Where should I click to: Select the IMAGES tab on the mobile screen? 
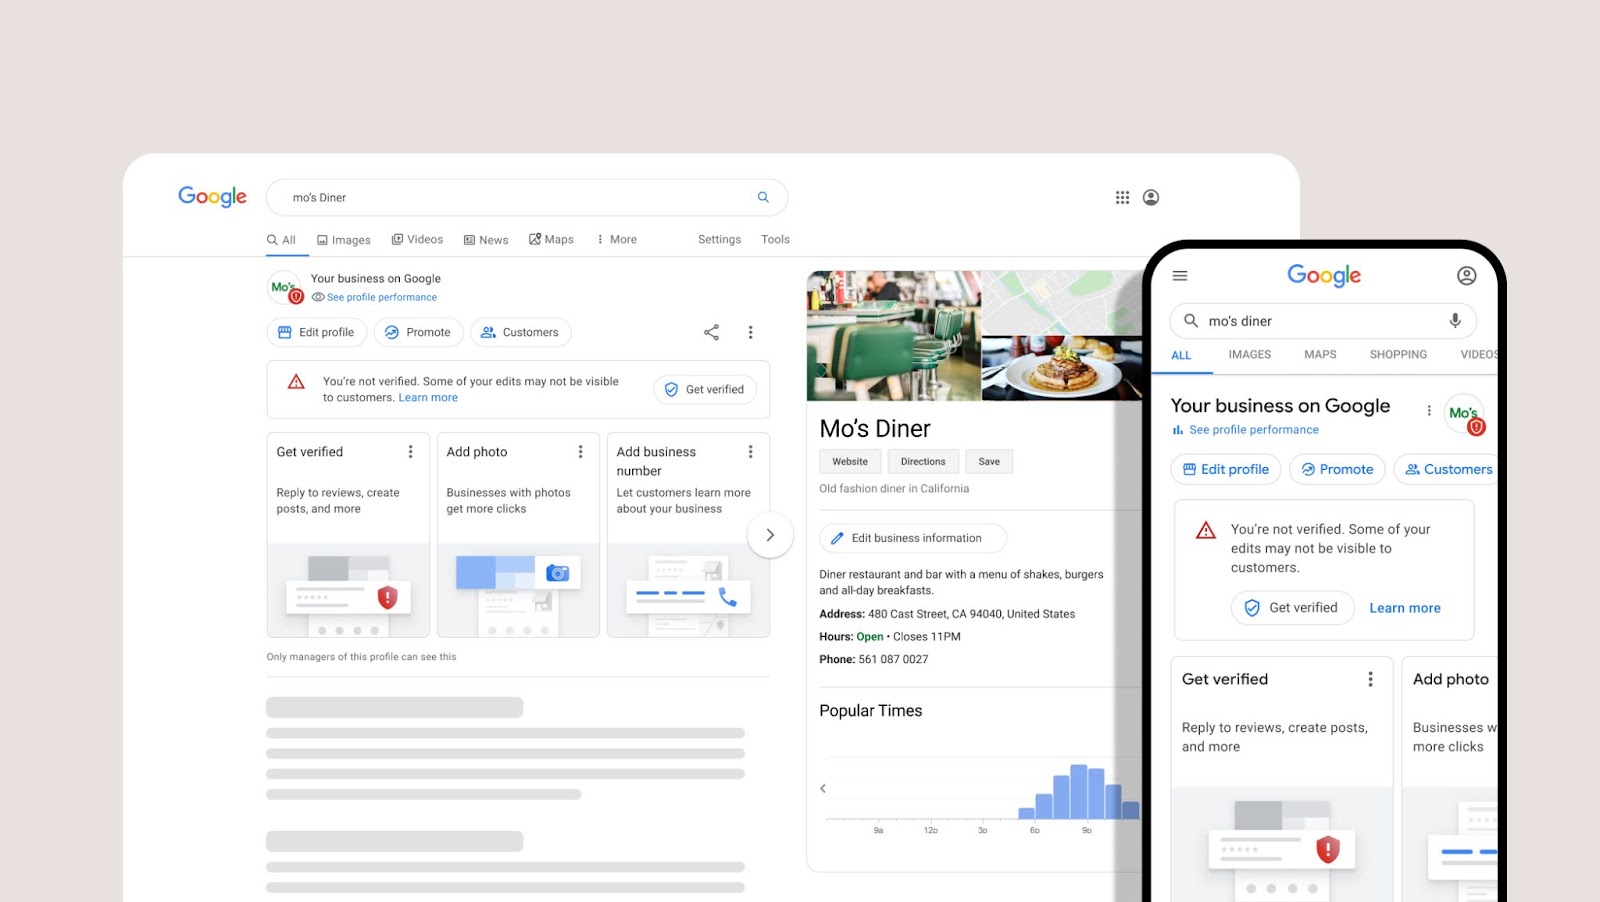(x=1249, y=354)
